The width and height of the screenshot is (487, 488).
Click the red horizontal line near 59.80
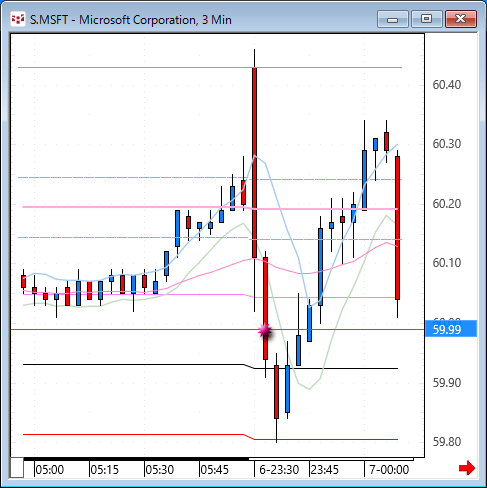tap(210, 437)
